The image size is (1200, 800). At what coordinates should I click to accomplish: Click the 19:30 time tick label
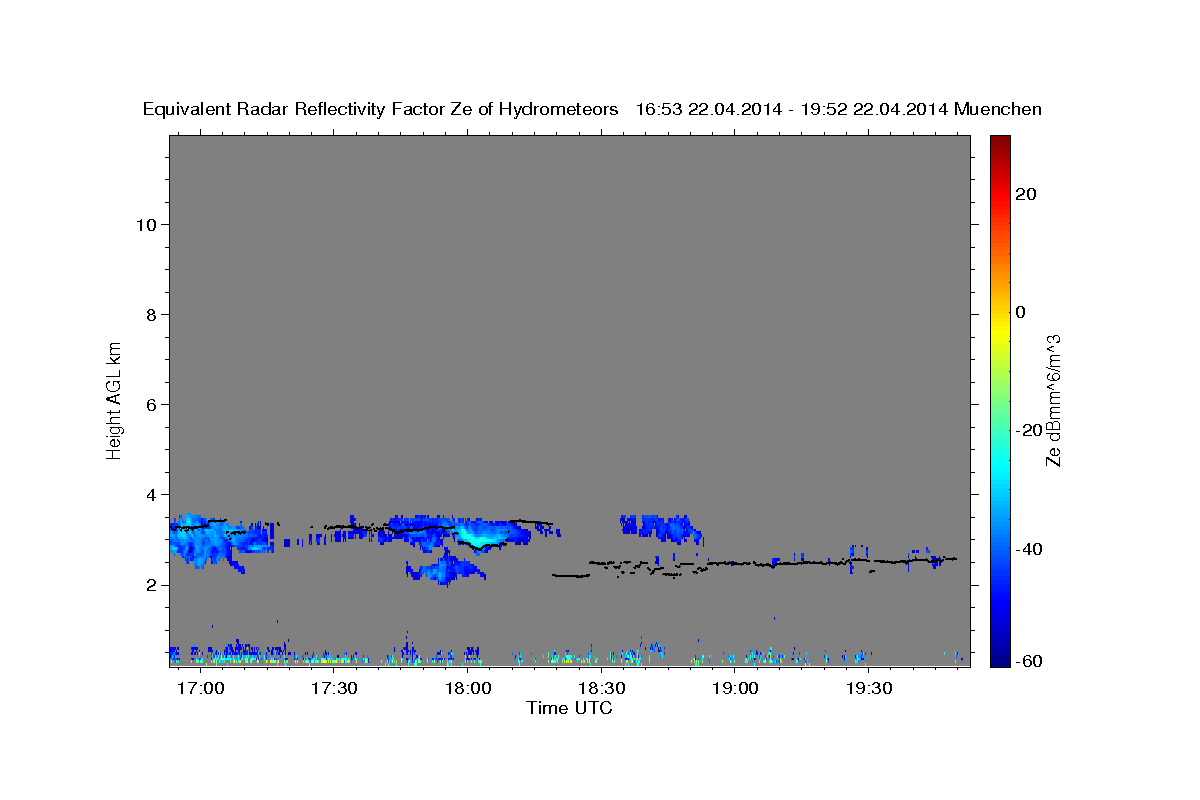click(868, 689)
